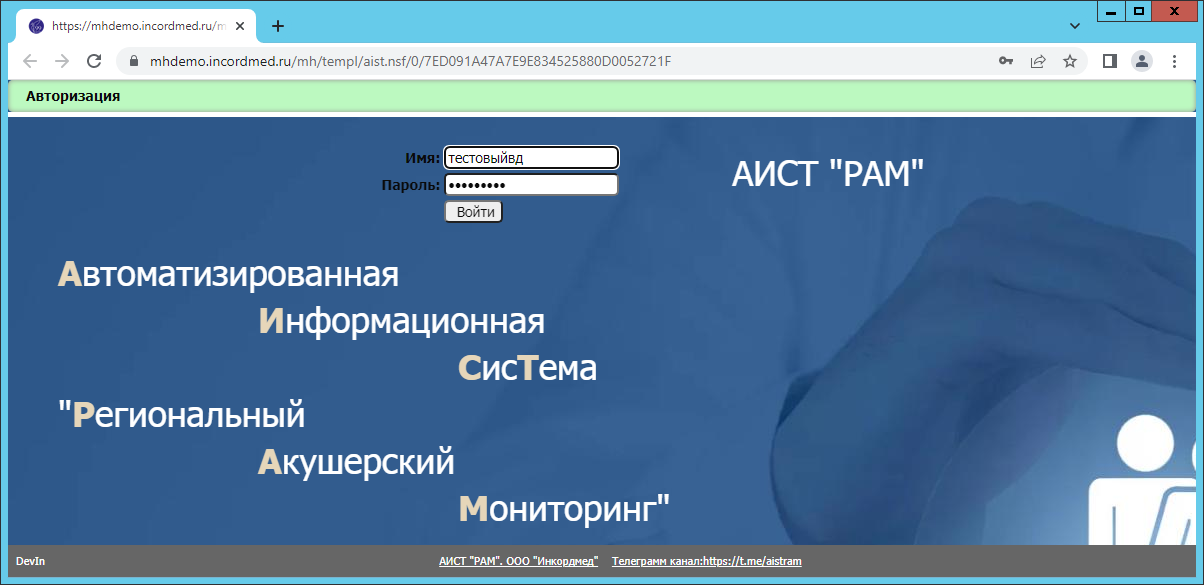Toggle the browser side panel icon
The image size is (1204, 585).
(1109, 61)
